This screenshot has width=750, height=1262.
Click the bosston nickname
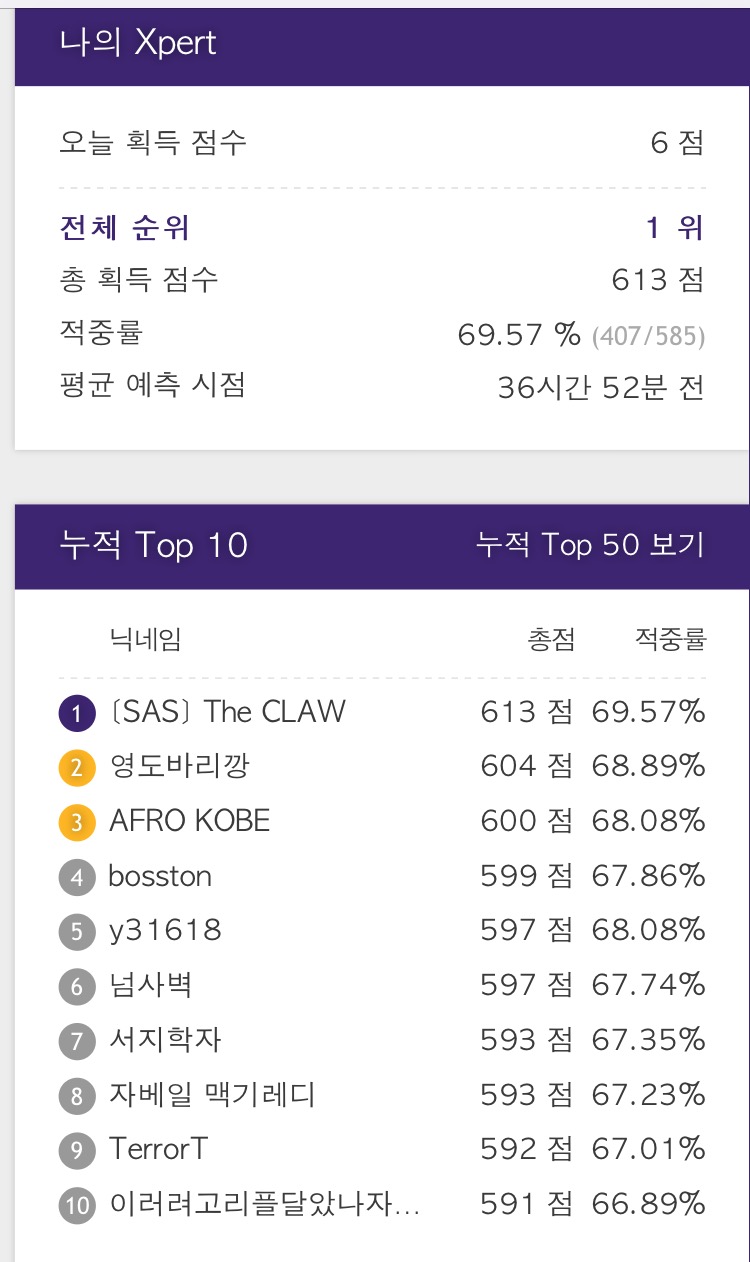pos(160,876)
